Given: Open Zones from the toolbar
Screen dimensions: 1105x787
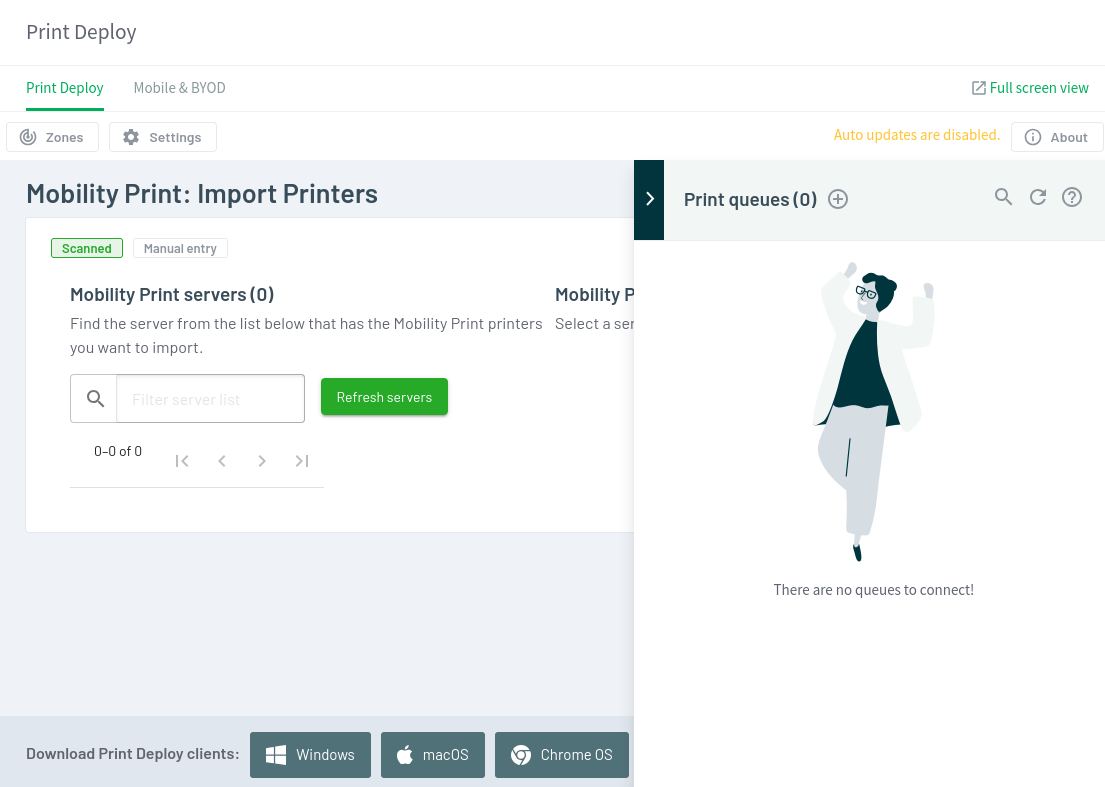Looking at the screenshot, I should point(52,137).
